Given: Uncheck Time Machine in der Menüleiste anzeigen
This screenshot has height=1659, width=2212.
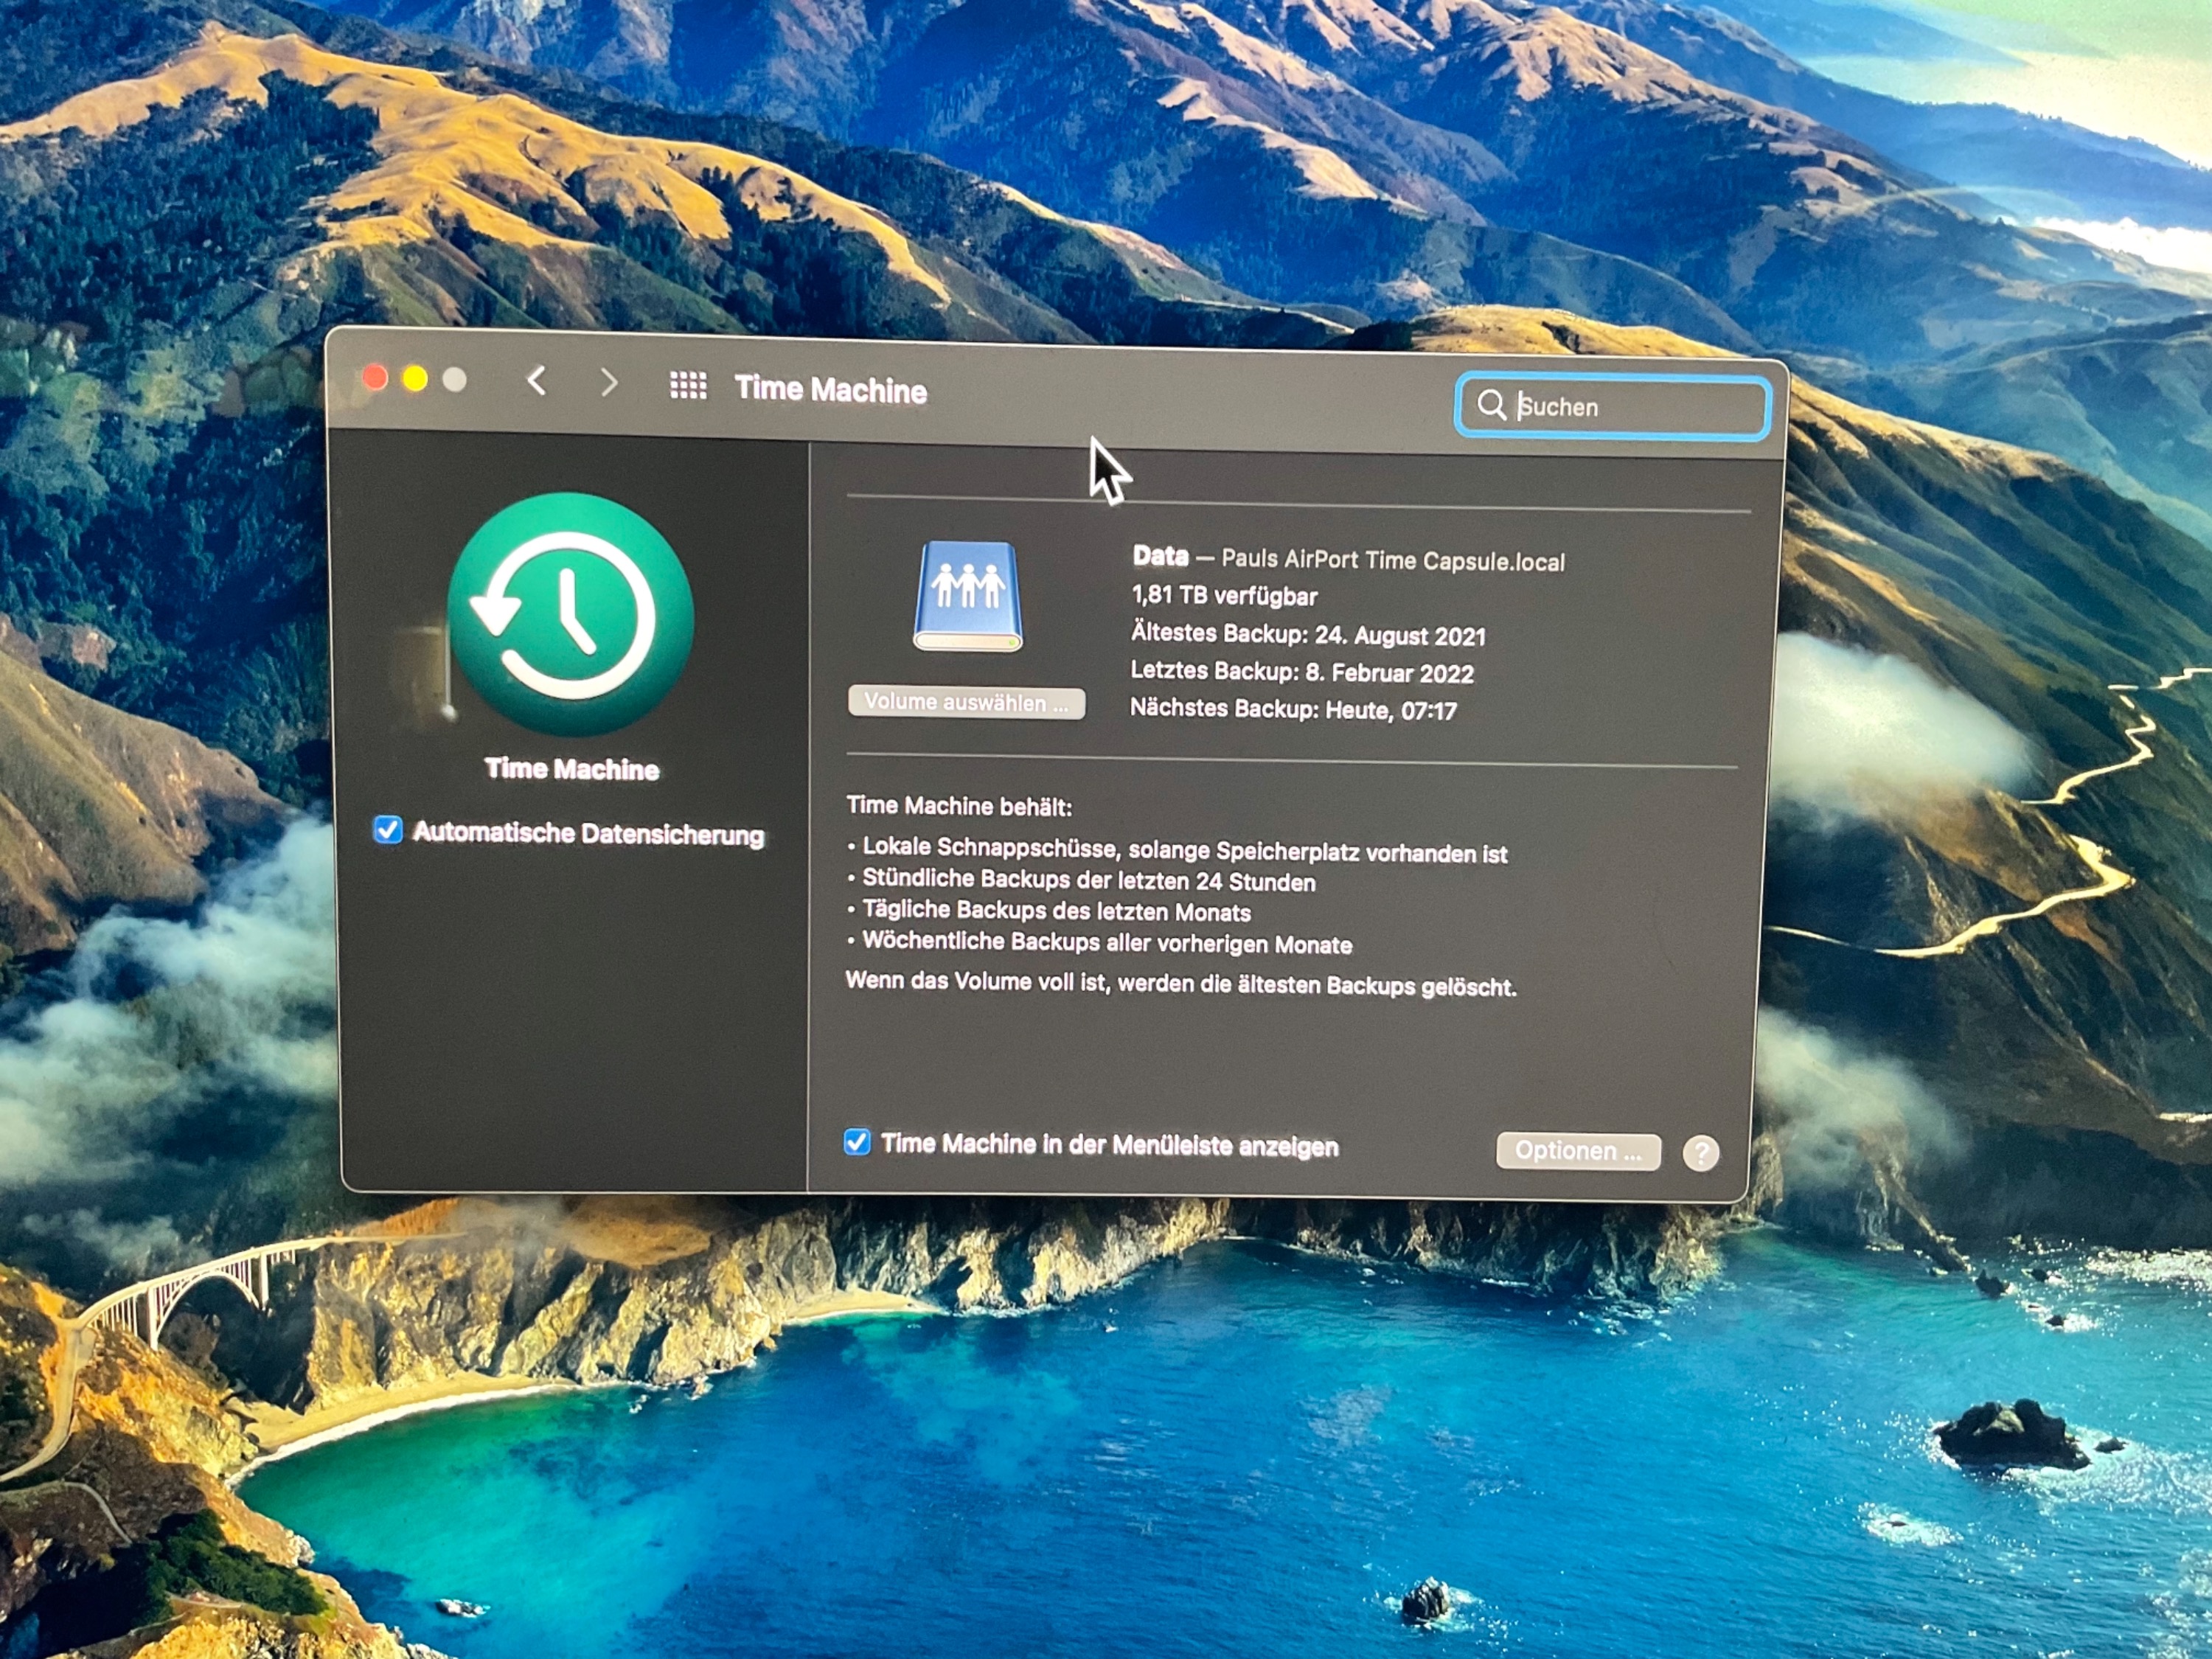Looking at the screenshot, I should 857,1142.
